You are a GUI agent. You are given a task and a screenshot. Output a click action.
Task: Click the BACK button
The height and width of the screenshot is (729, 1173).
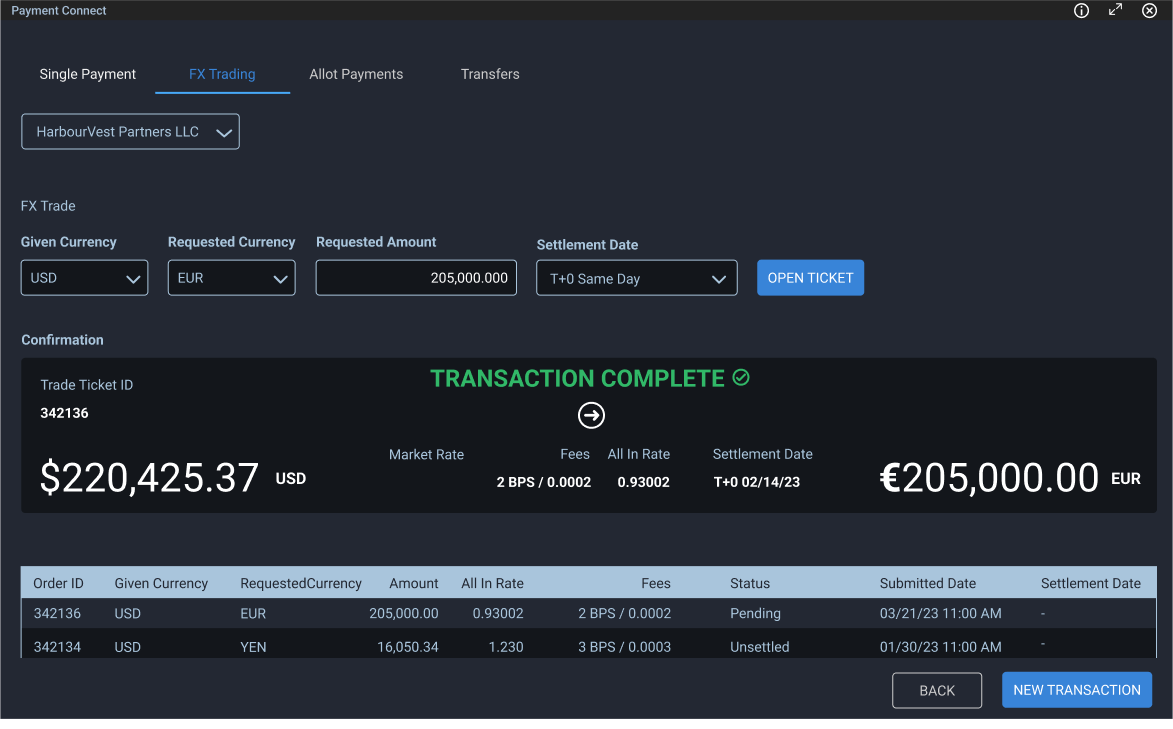pos(936,690)
